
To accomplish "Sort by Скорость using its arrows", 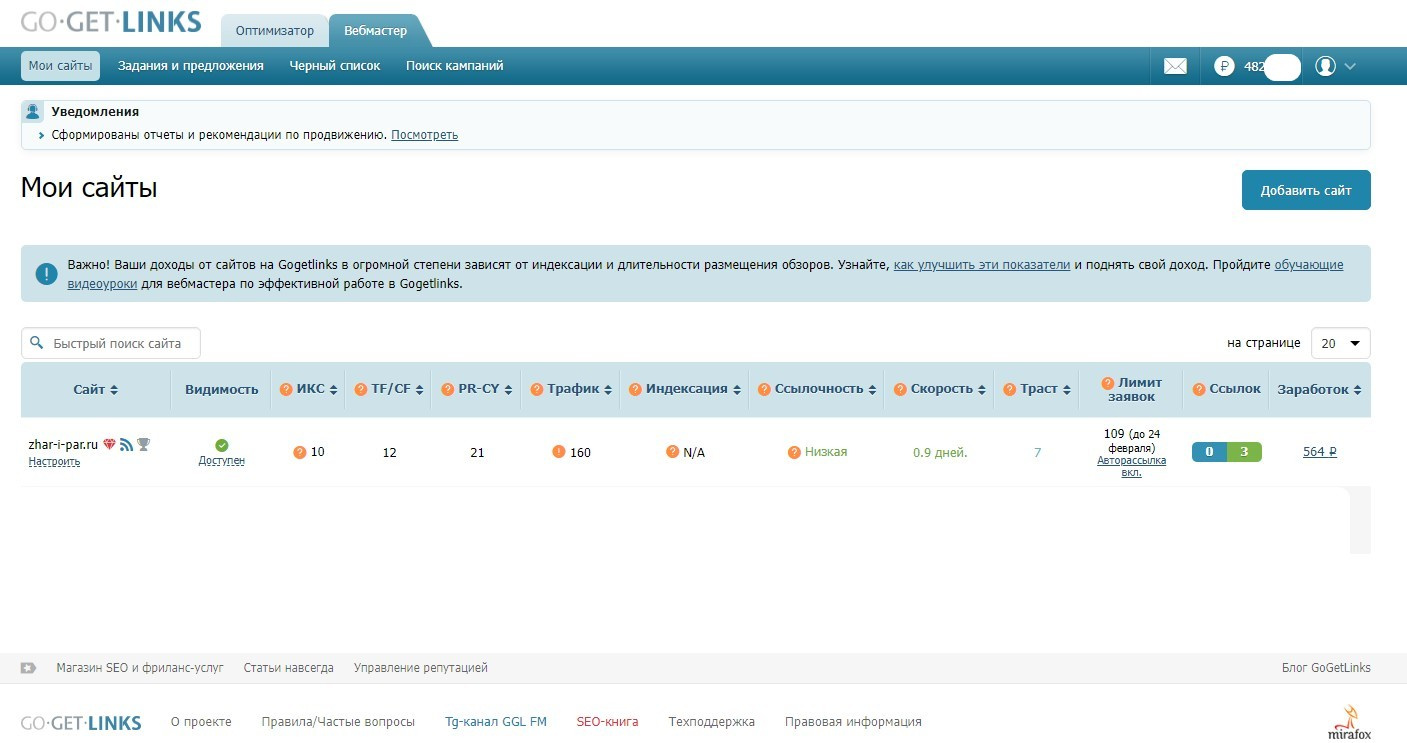I will pyautogui.click(x=982, y=390).
